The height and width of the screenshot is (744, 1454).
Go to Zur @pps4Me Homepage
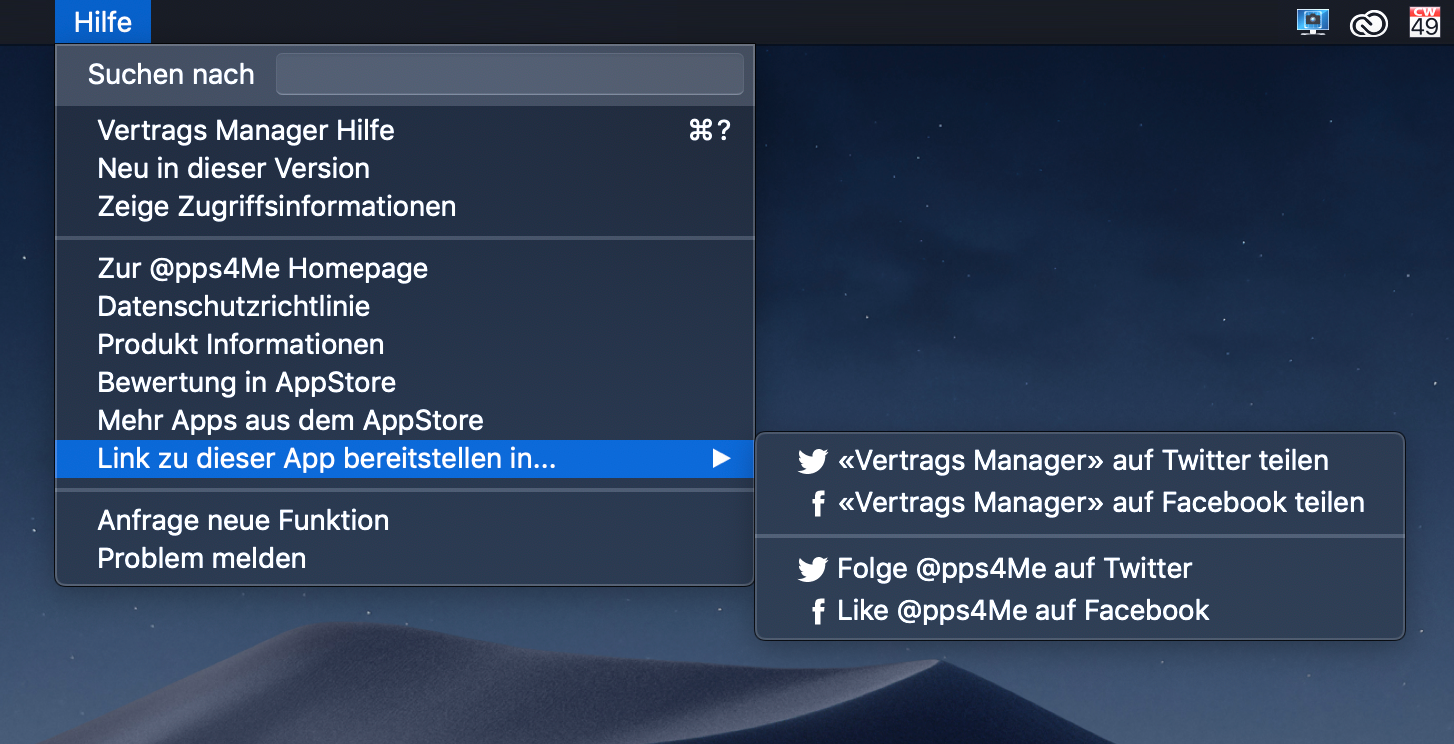[x=404, y=269]
